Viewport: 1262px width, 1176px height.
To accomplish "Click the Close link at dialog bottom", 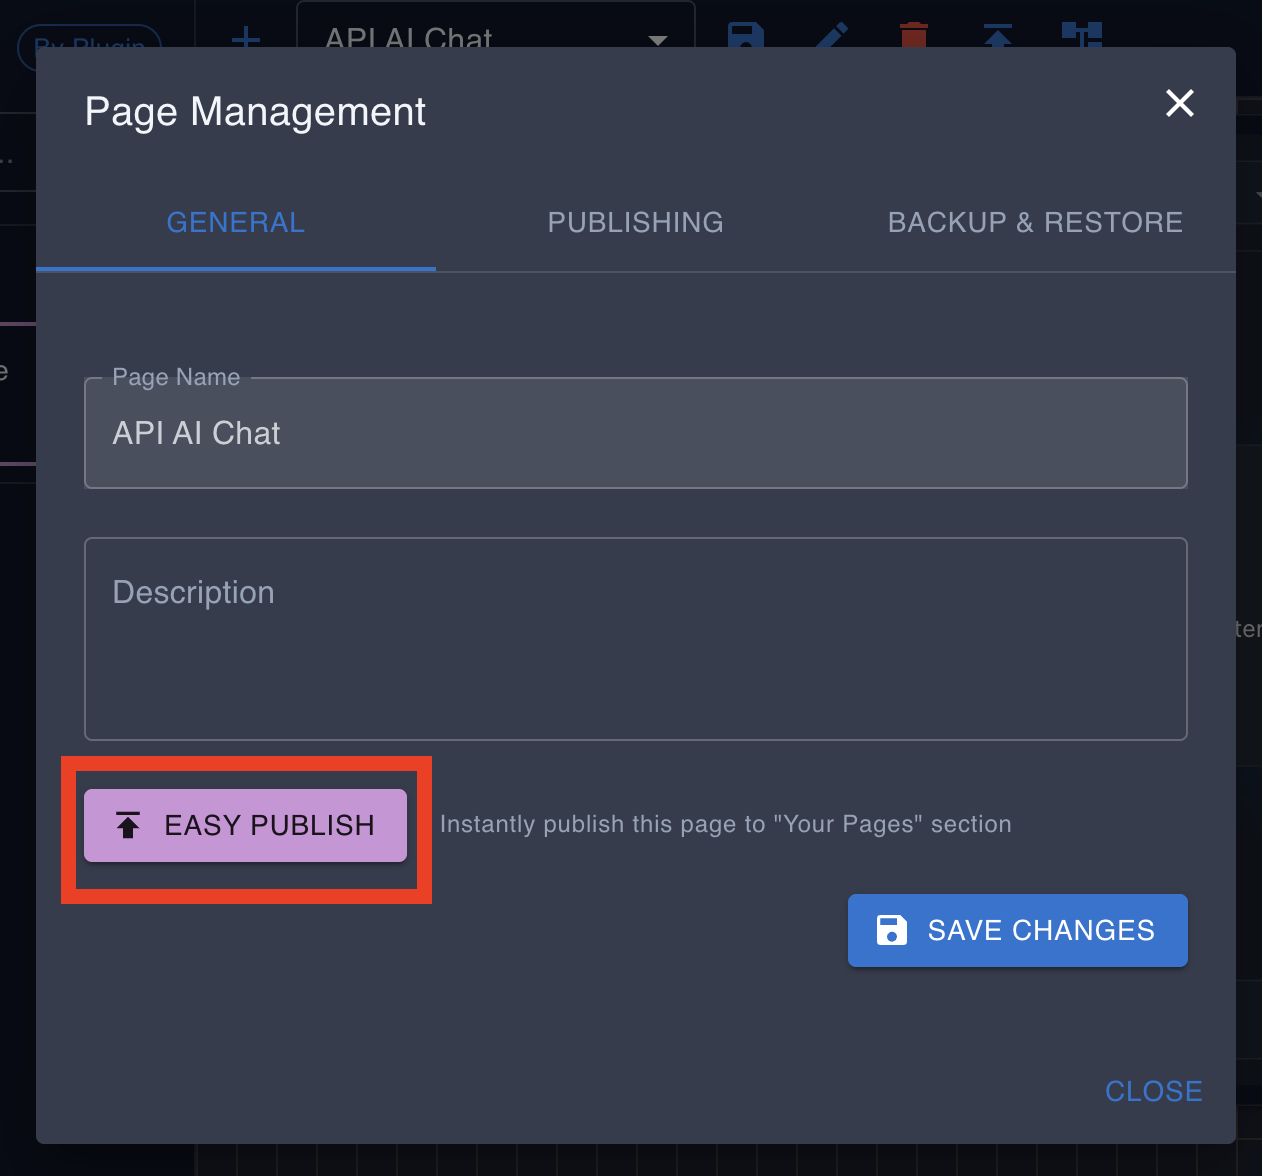I will (1153, 1091).
